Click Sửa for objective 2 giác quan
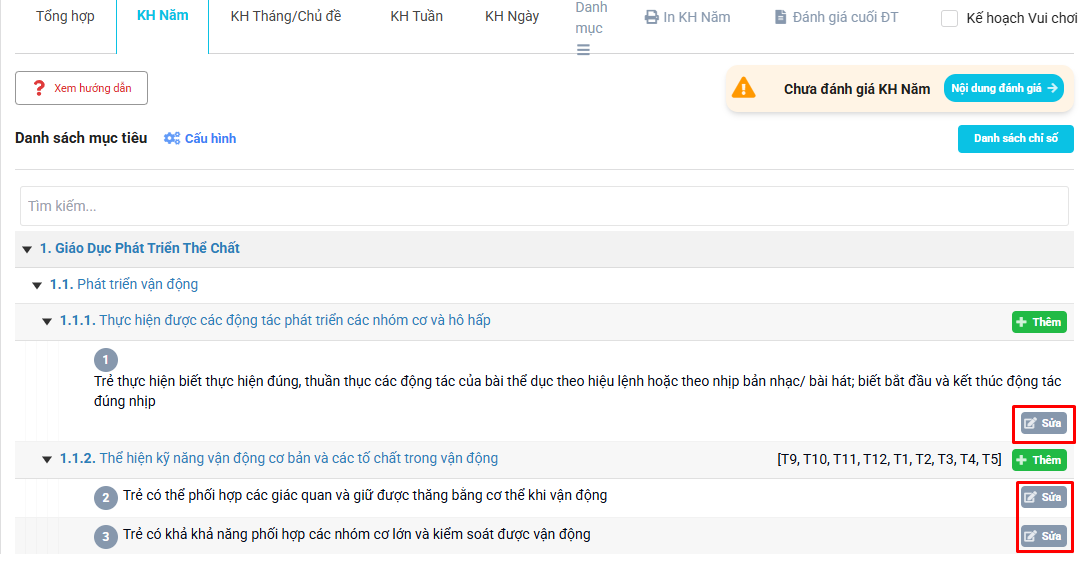The width and height of the screenshot is (1088, 561). click(1044, 497)
